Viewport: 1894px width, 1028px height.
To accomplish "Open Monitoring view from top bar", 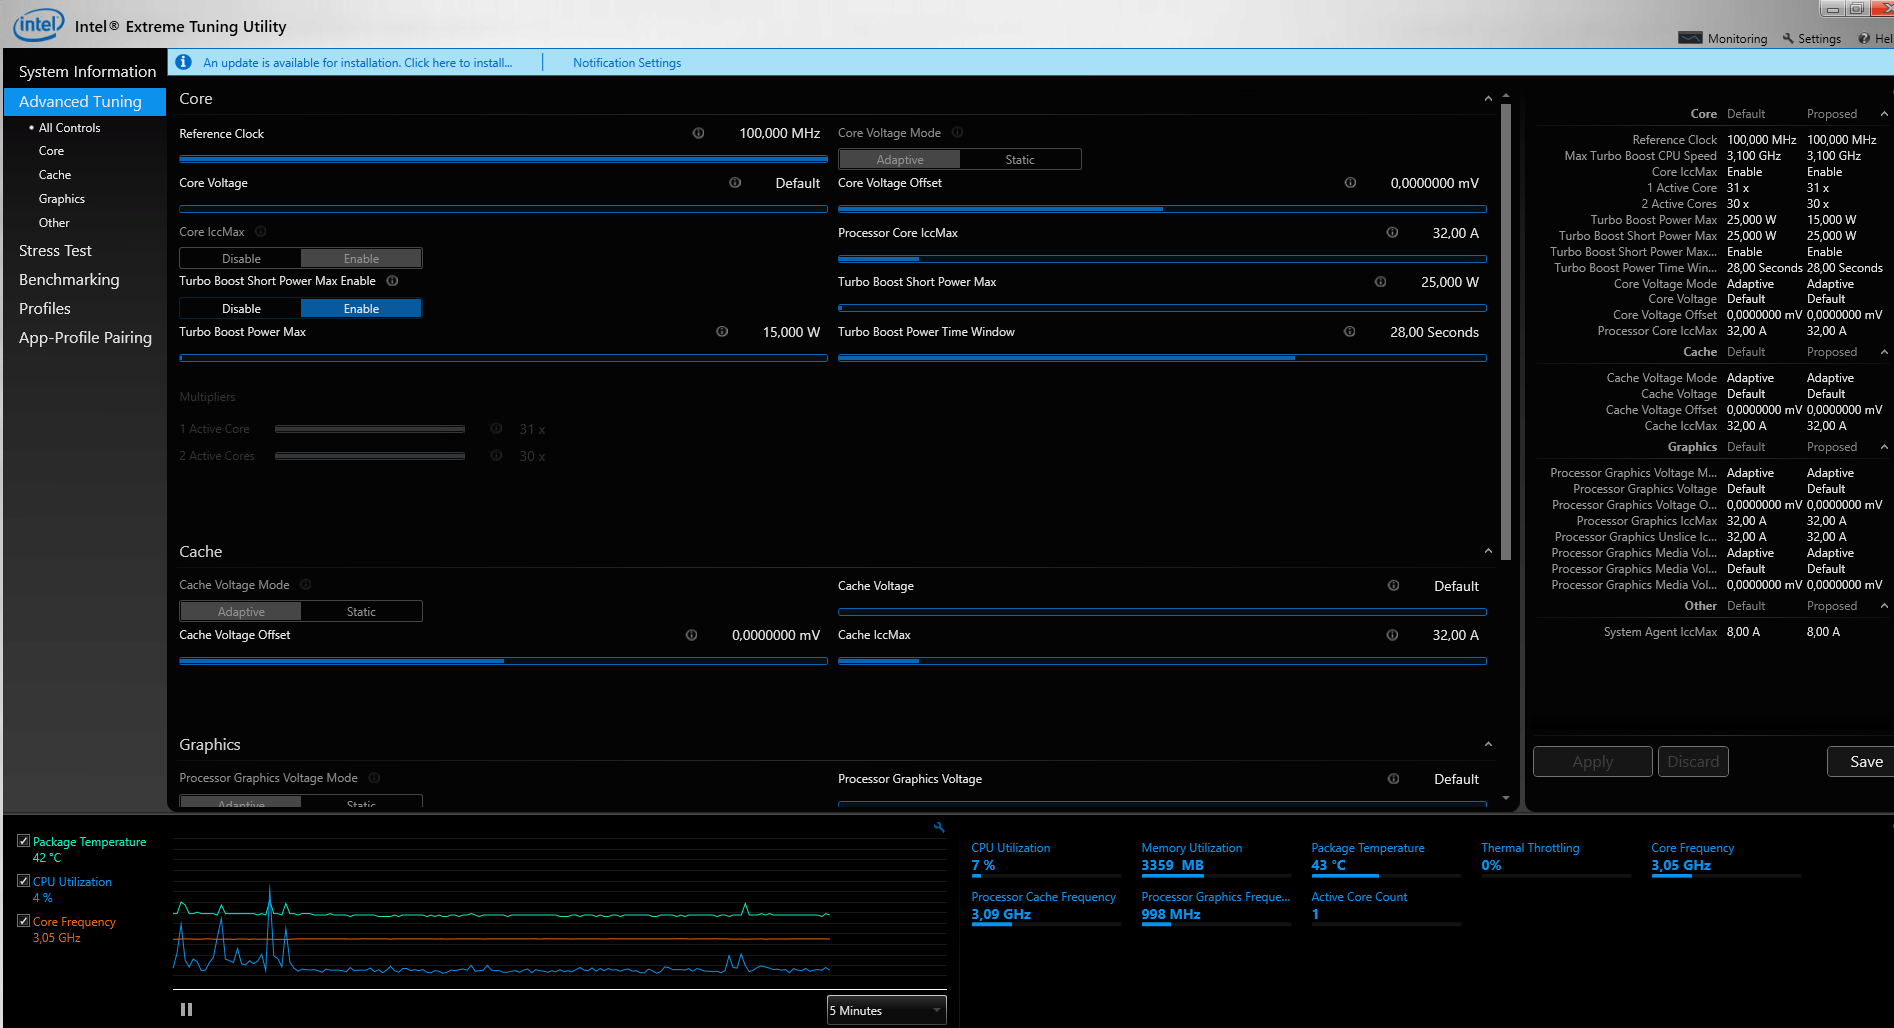I will [1723, 38].
